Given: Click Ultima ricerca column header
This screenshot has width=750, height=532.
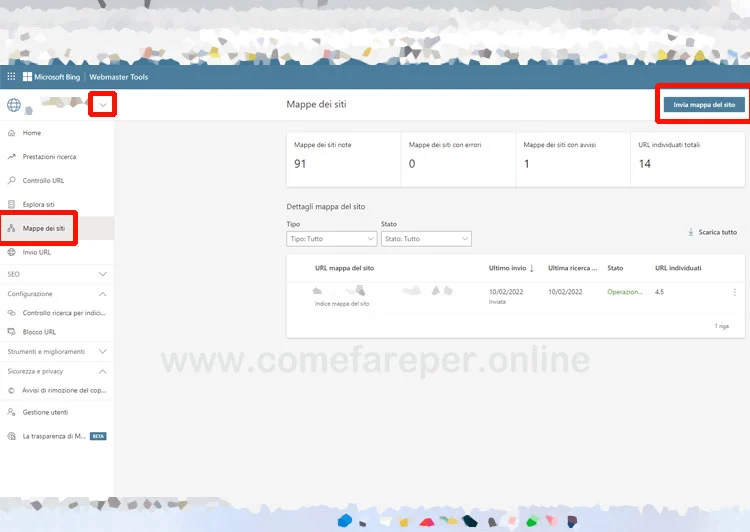Looking at the screenshot, I should [x=573, y=268].
